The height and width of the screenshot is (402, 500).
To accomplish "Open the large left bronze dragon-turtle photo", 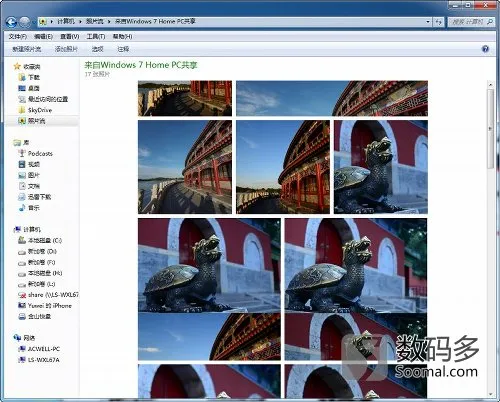I will coord(209,265).
